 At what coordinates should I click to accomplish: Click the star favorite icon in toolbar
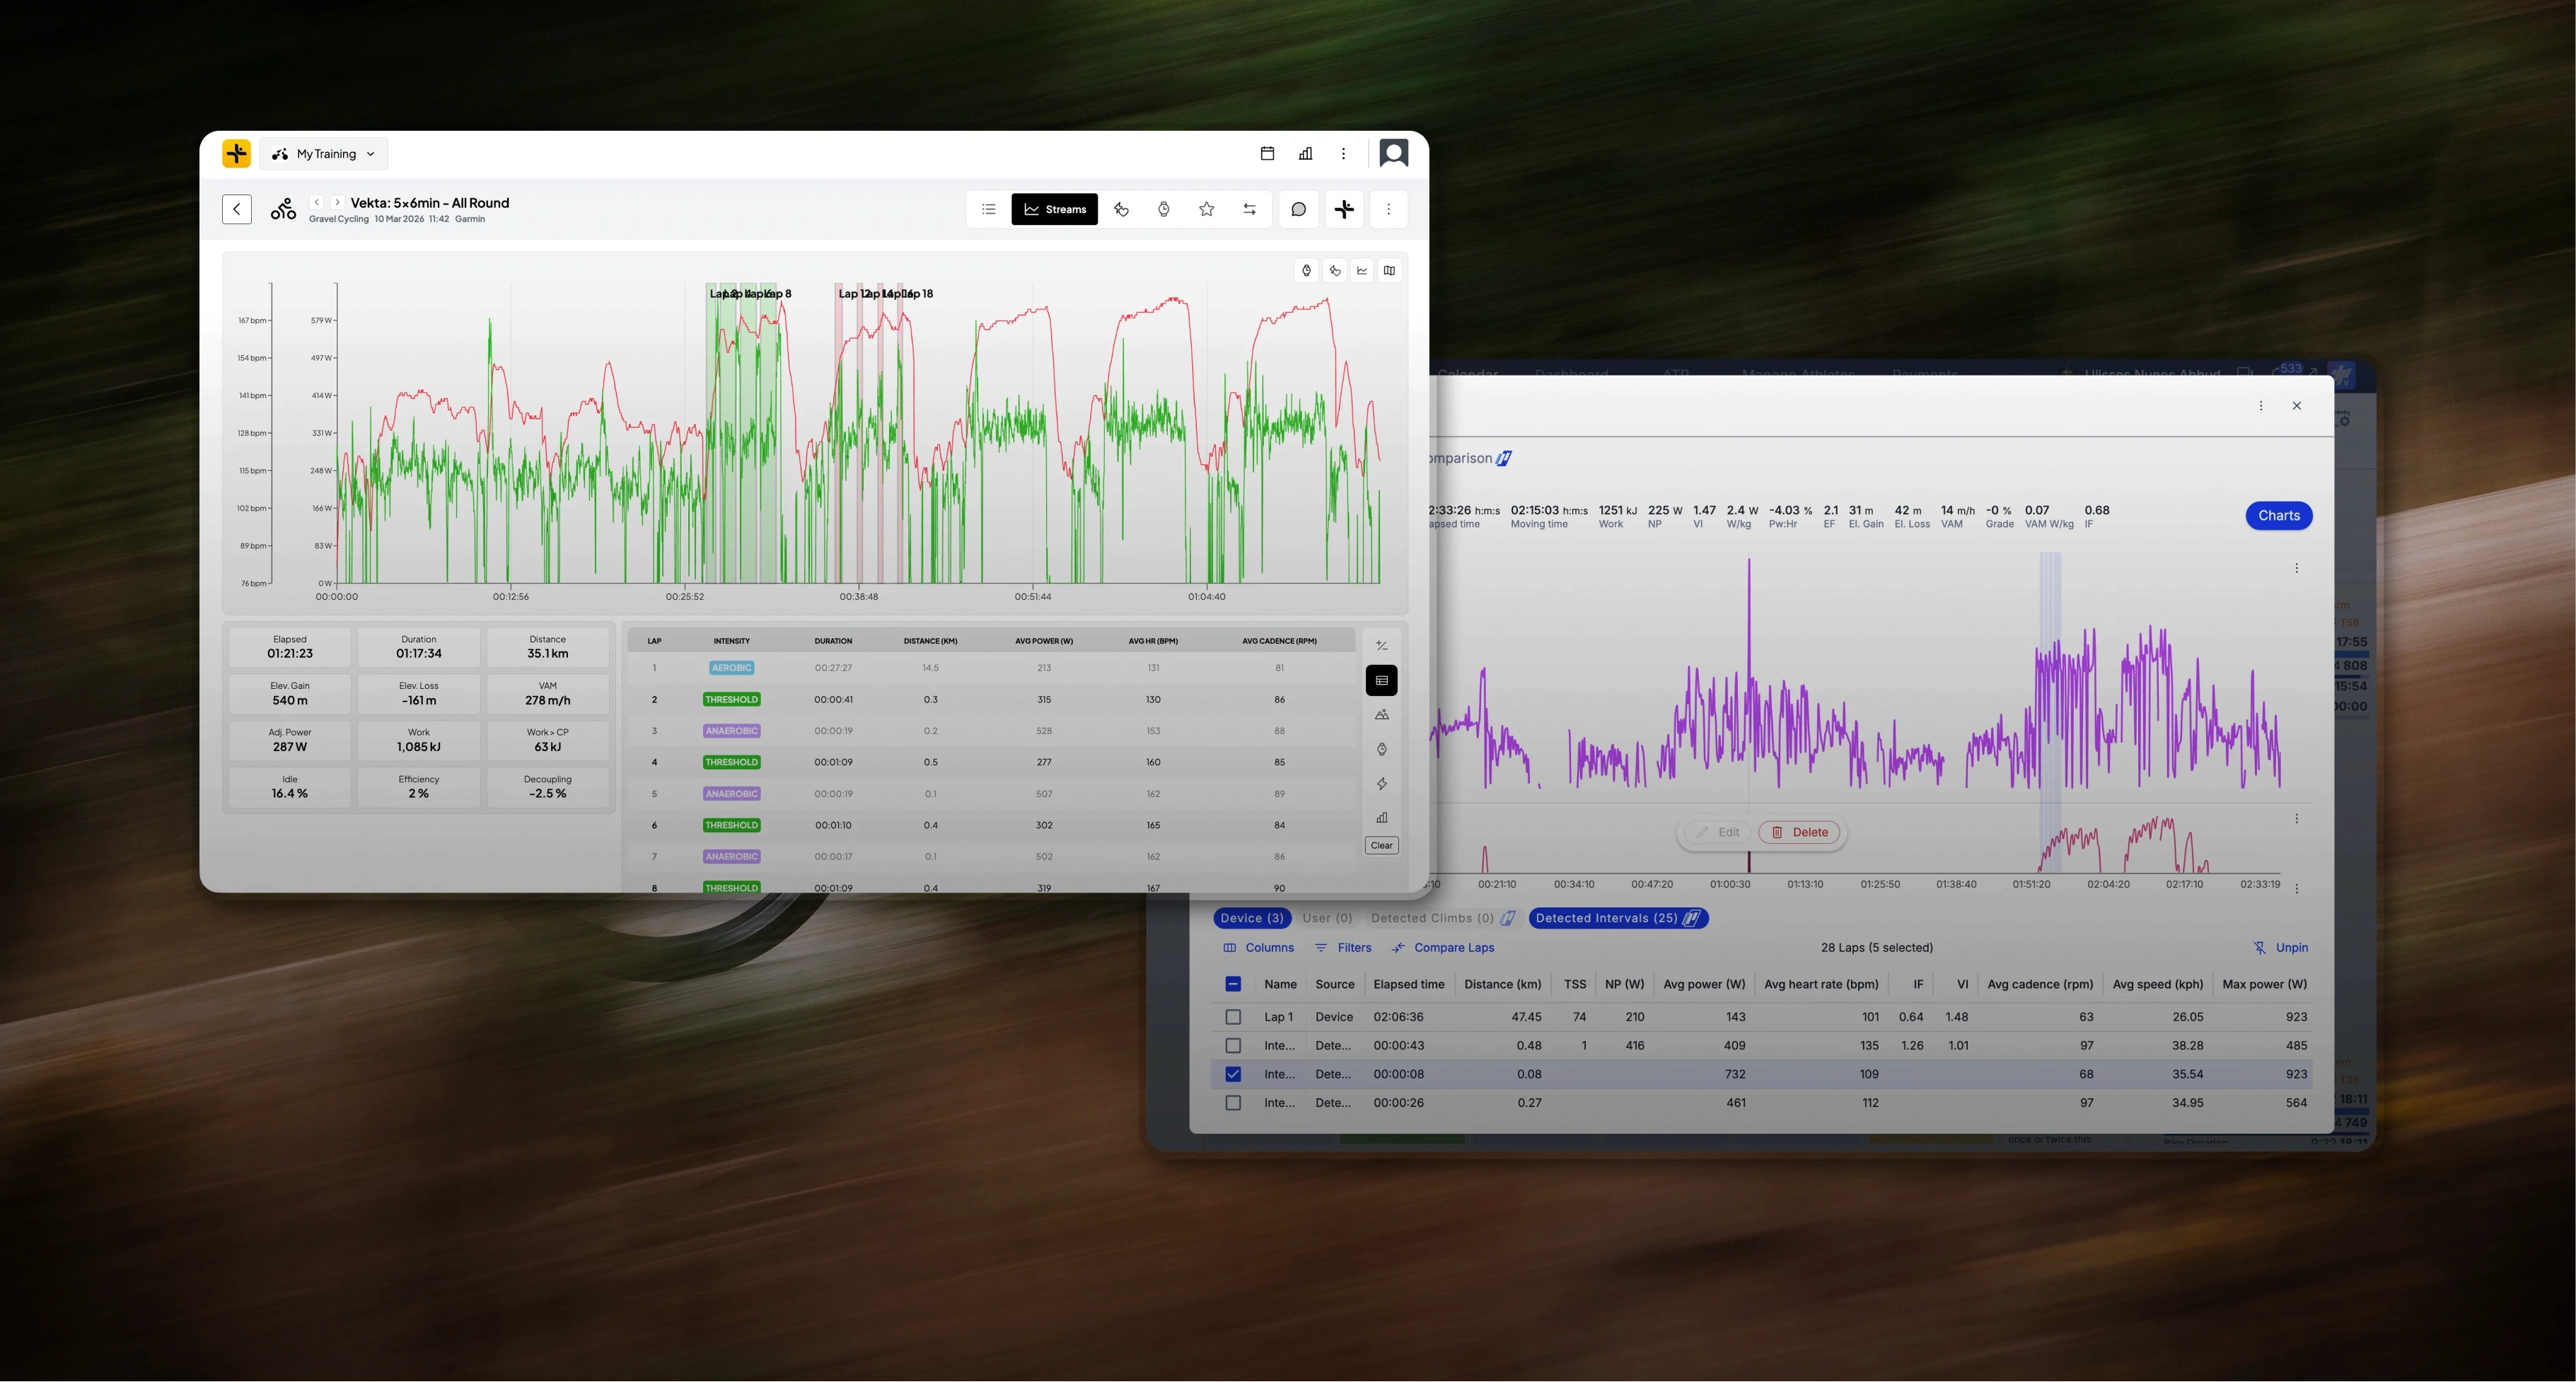coord(1206,209)
